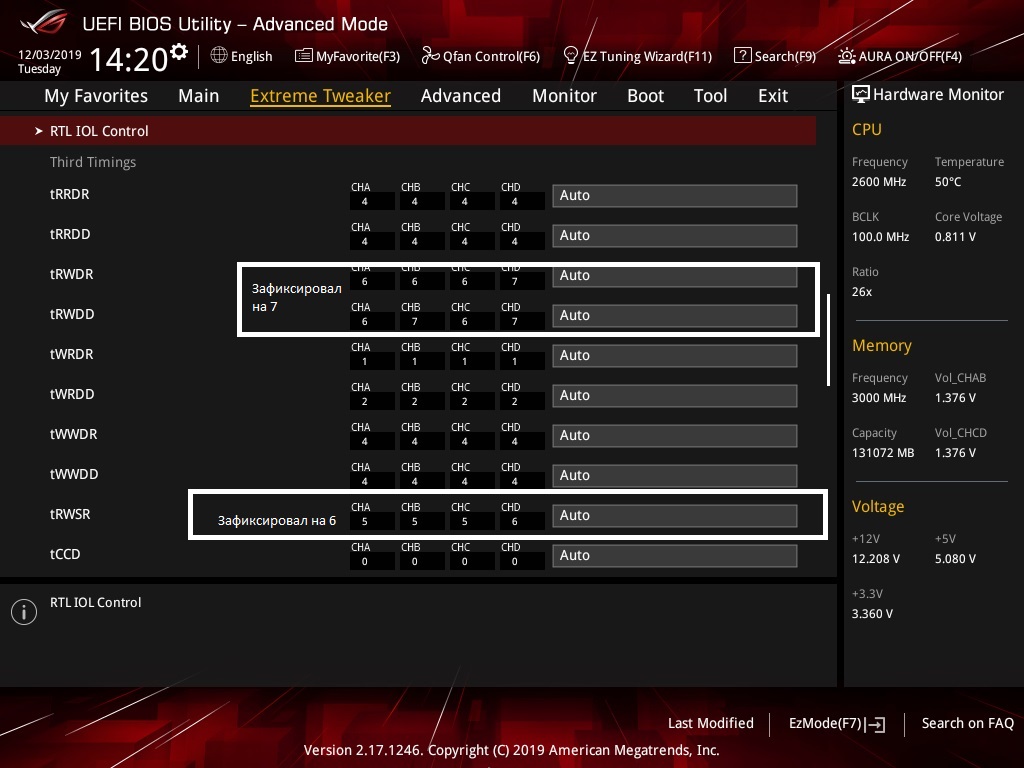Click the MyFavorite list icon
The width and height of the screenshot is (1024, 768).
click(303, 56)
